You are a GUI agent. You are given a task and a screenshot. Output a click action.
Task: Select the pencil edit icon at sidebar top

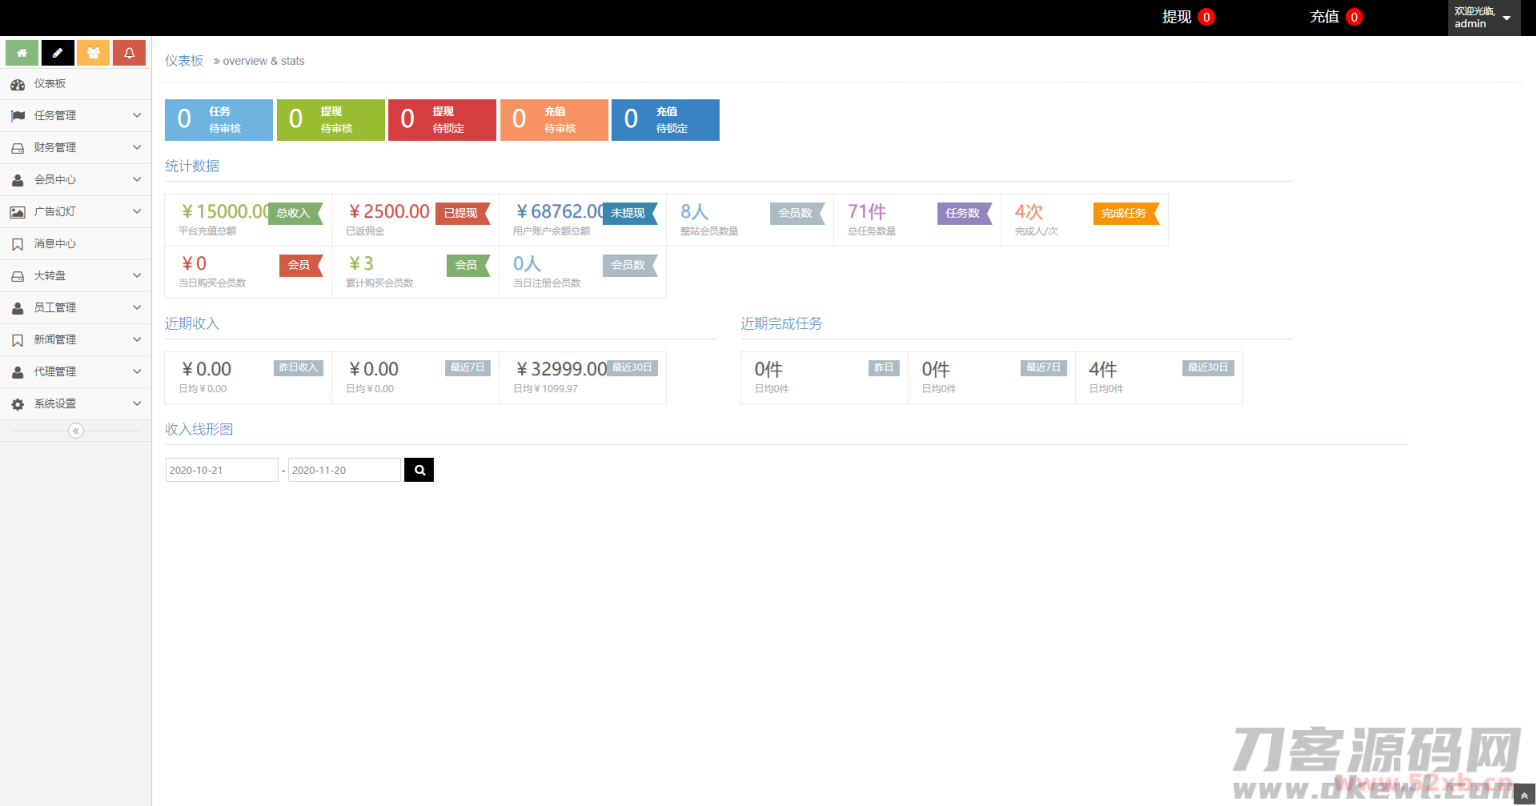(x=57, y=52)
